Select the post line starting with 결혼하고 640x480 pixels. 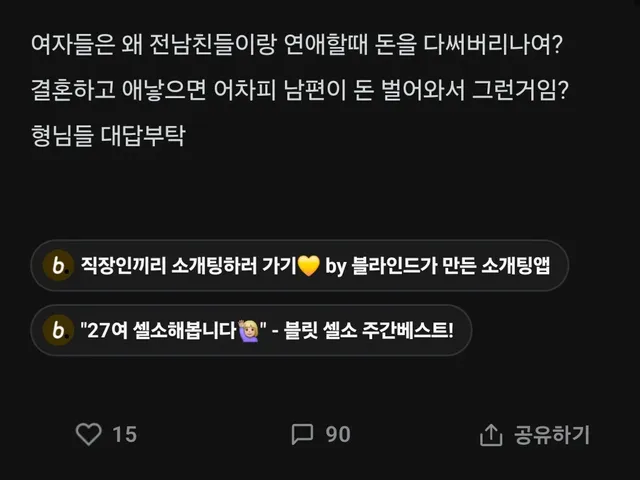pyautogui.click(x=300, y=90)
